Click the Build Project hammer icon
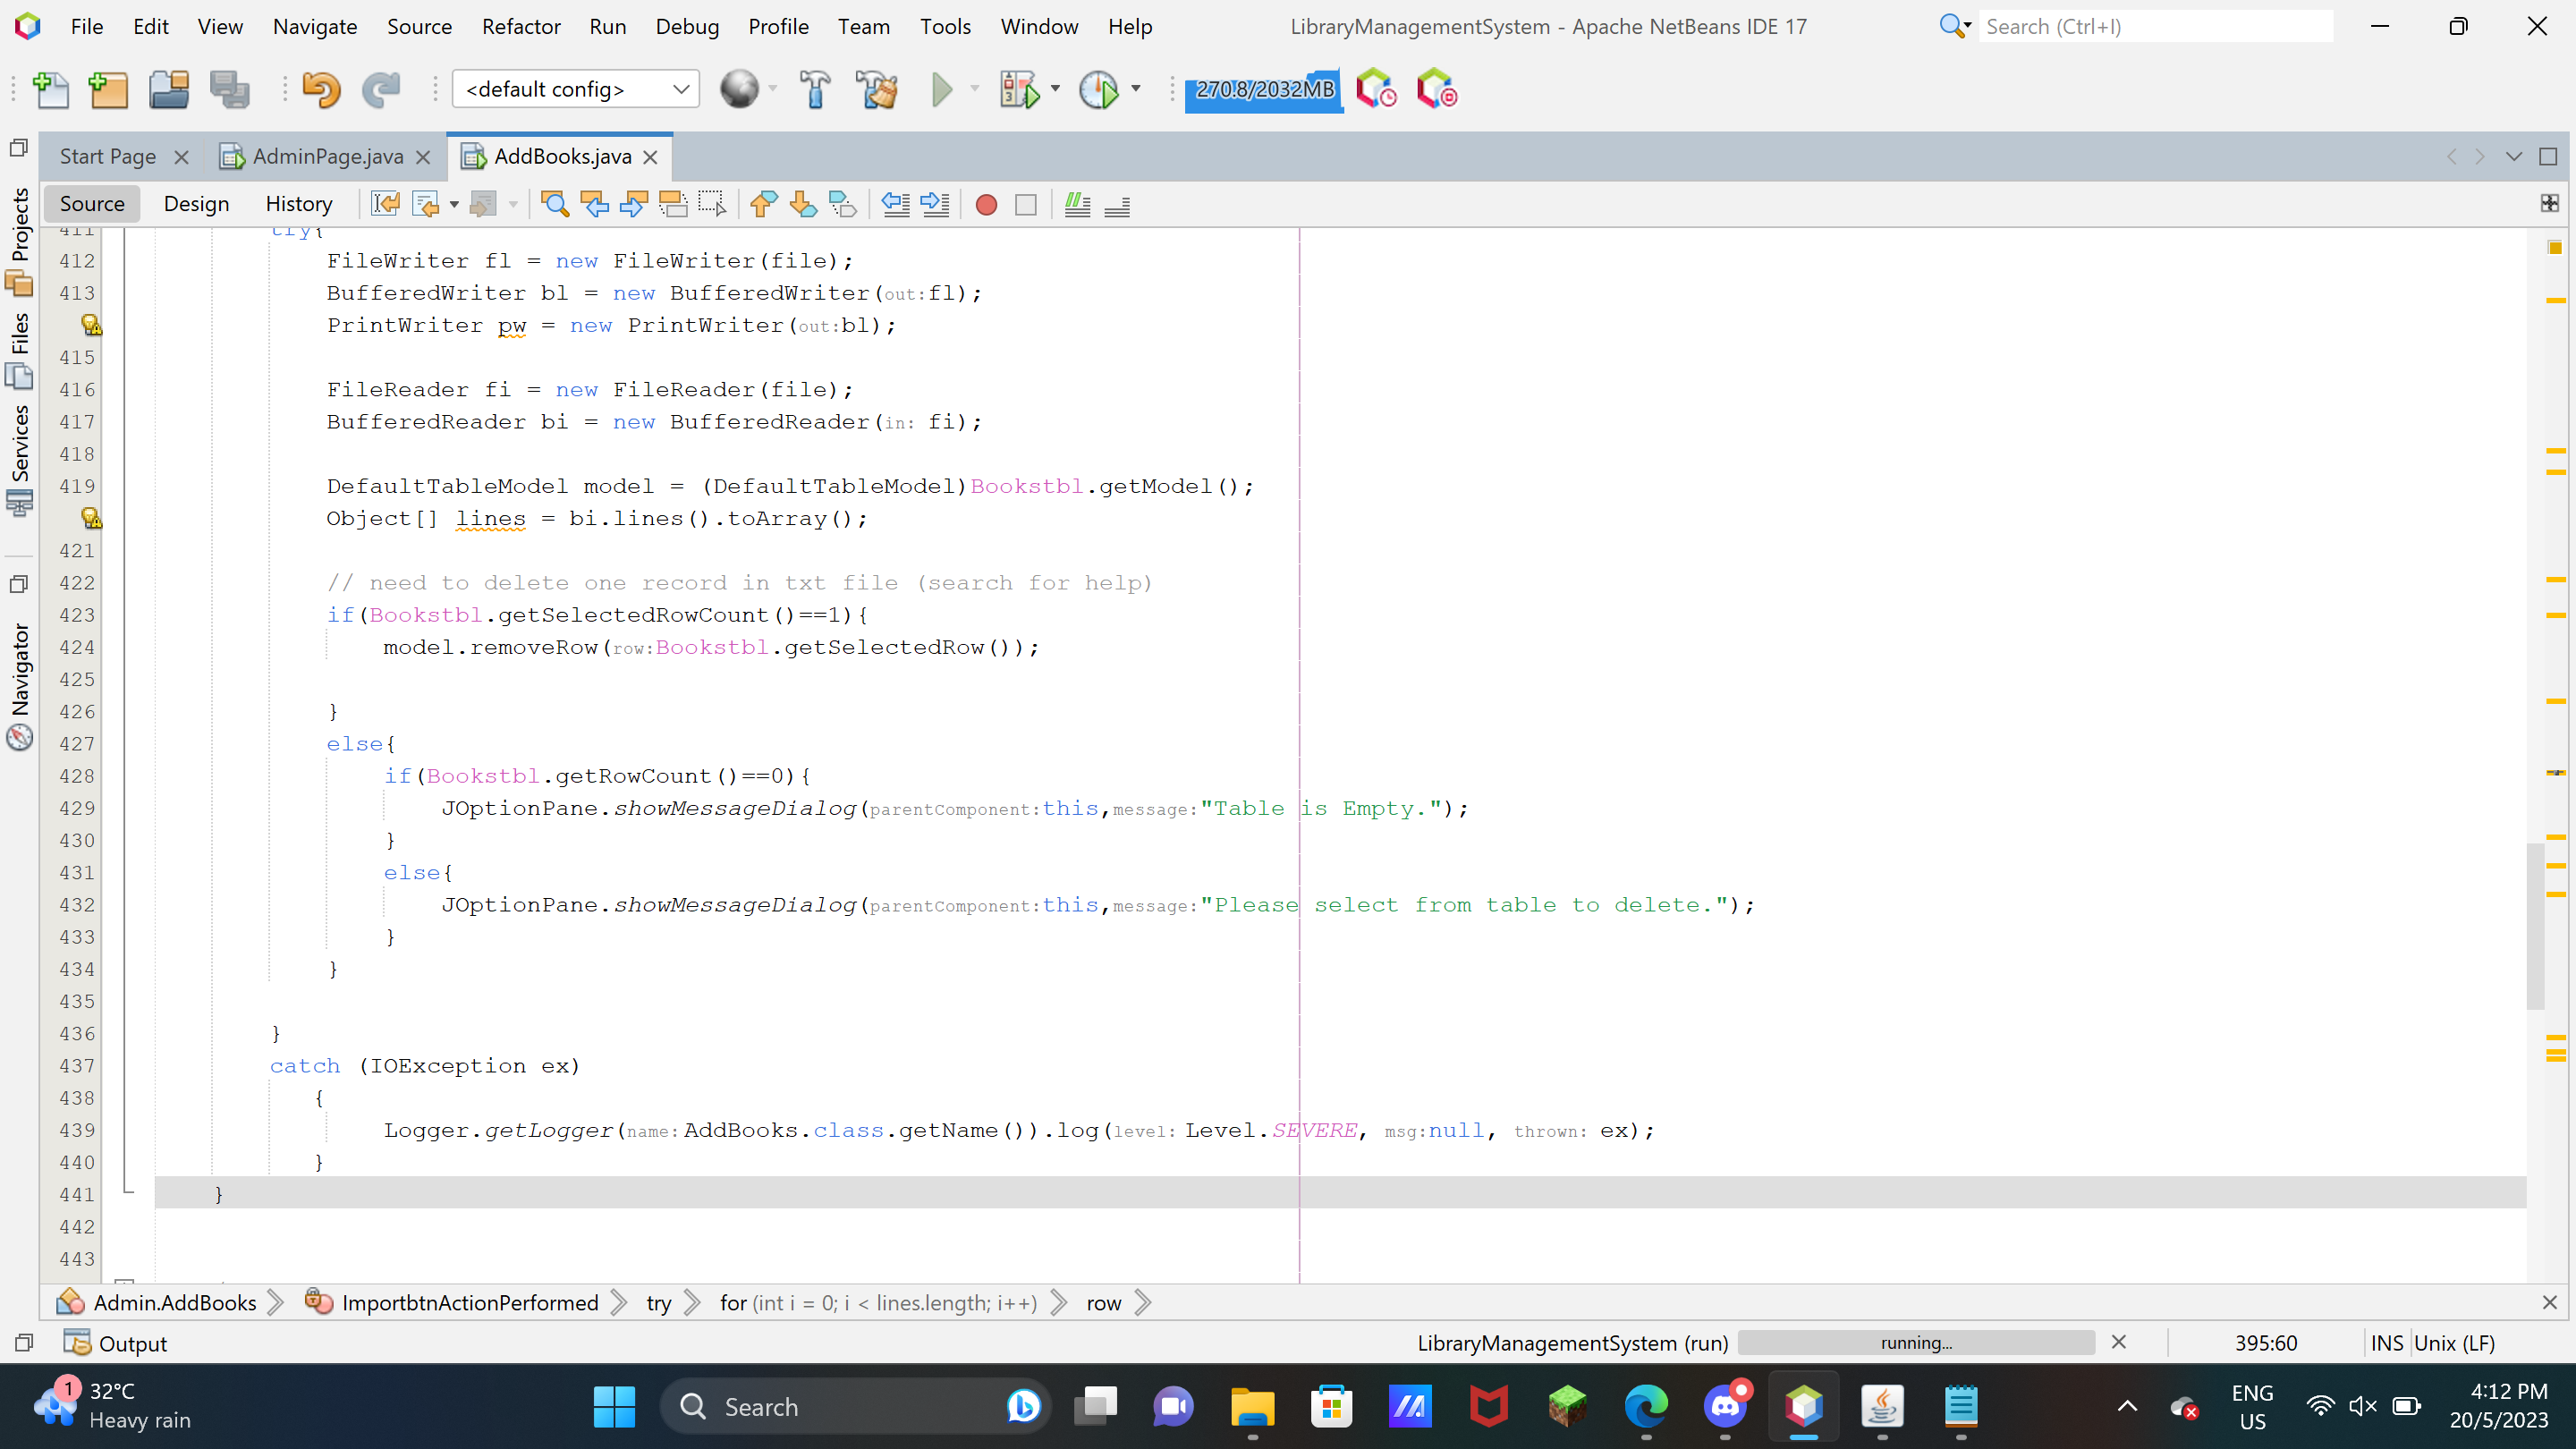The image size is (2576, 1449). [815, 90]
